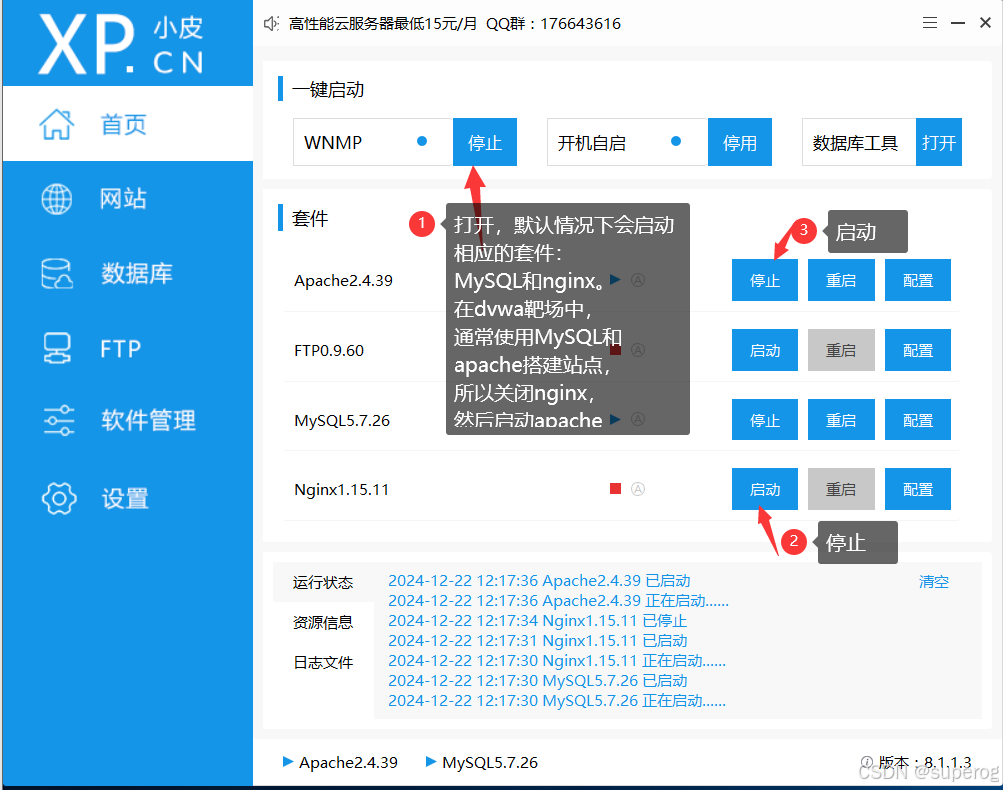This screenshot has height=790, width=1003.
Task: Click Apache2.4.39 status at bottom bar
Action: click(x=340, y=762)
